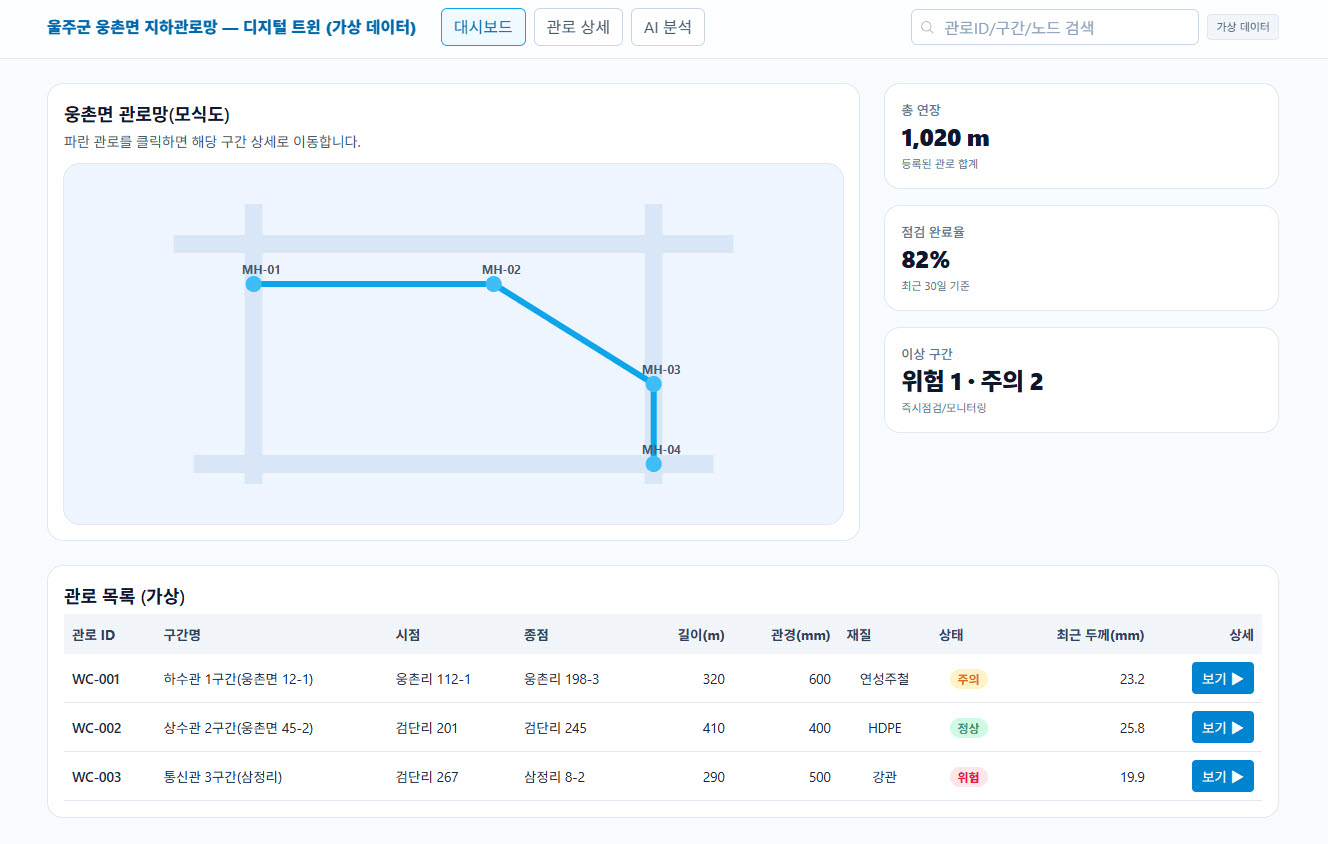
Task: Select the 총 연장 1,020 m card
Action: pyautogui.click(x=1081, y=136)
